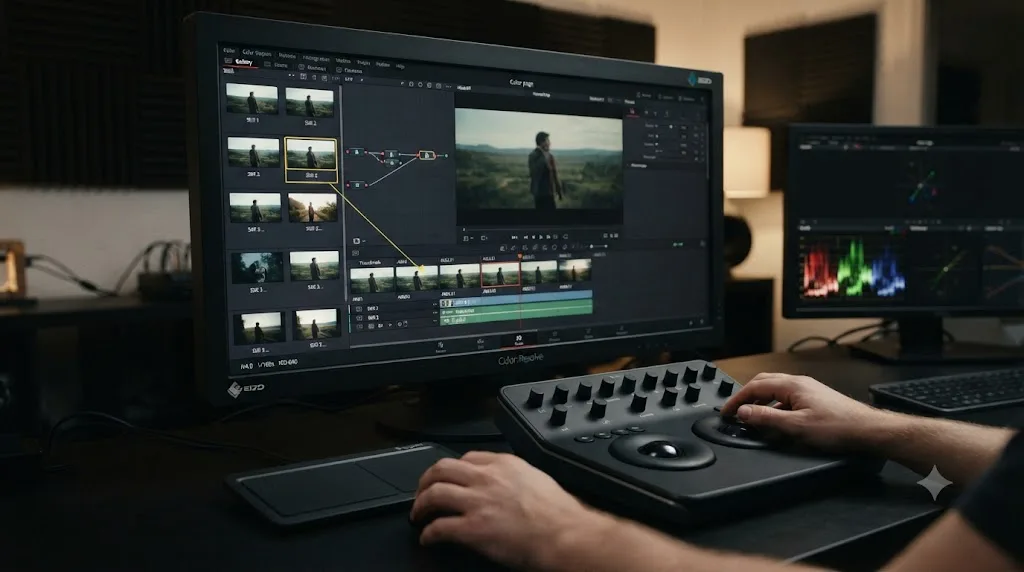1024x572 pixels.
Task: Select the node outlined in orange
Action: click(x=426, y=155)
